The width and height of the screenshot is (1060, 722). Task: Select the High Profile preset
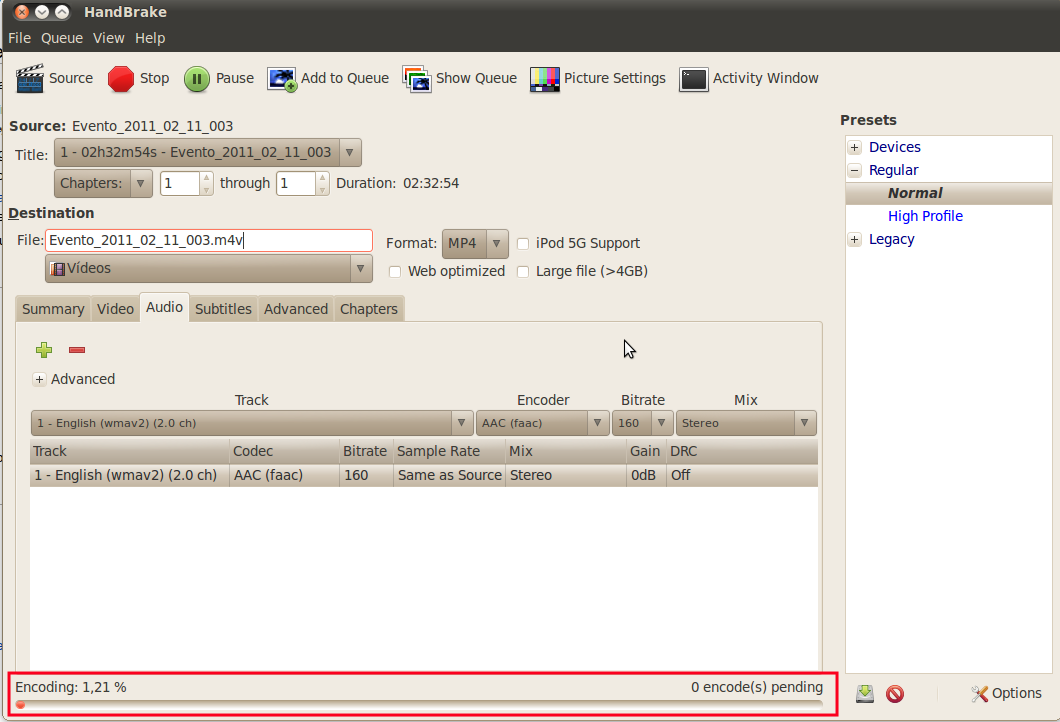click(925, 216)
